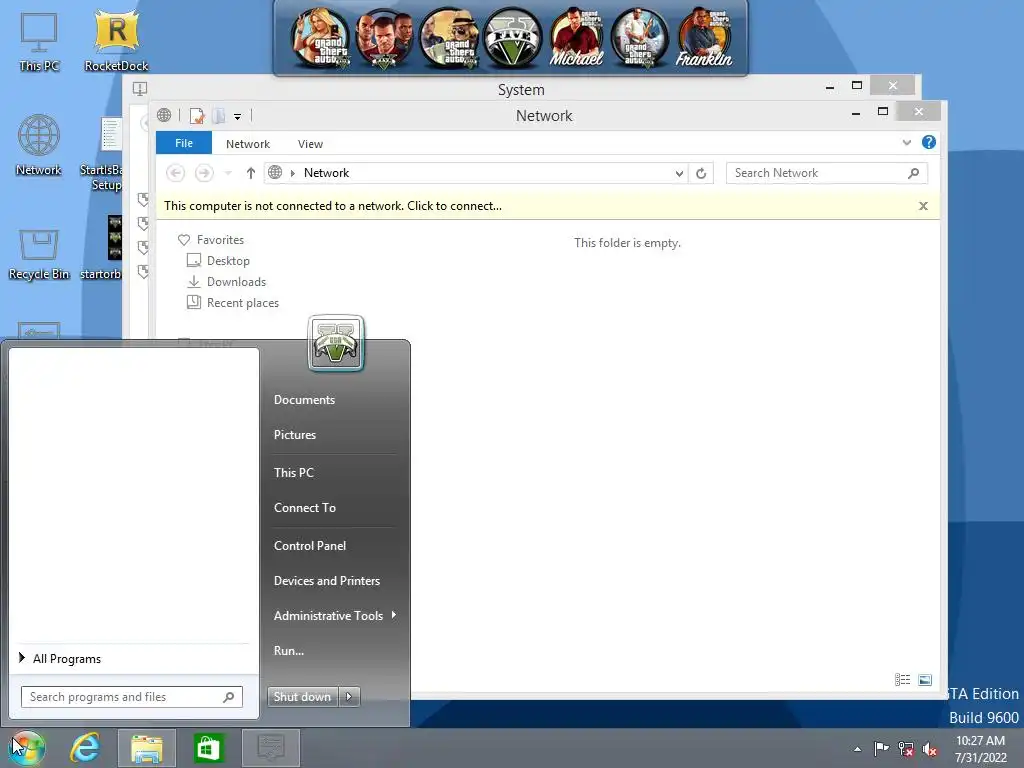This screenshot has width=1024, height=768.
Task: Click the Forward navigation arrow
Action: pyautogui.click(x=204, y=173)
